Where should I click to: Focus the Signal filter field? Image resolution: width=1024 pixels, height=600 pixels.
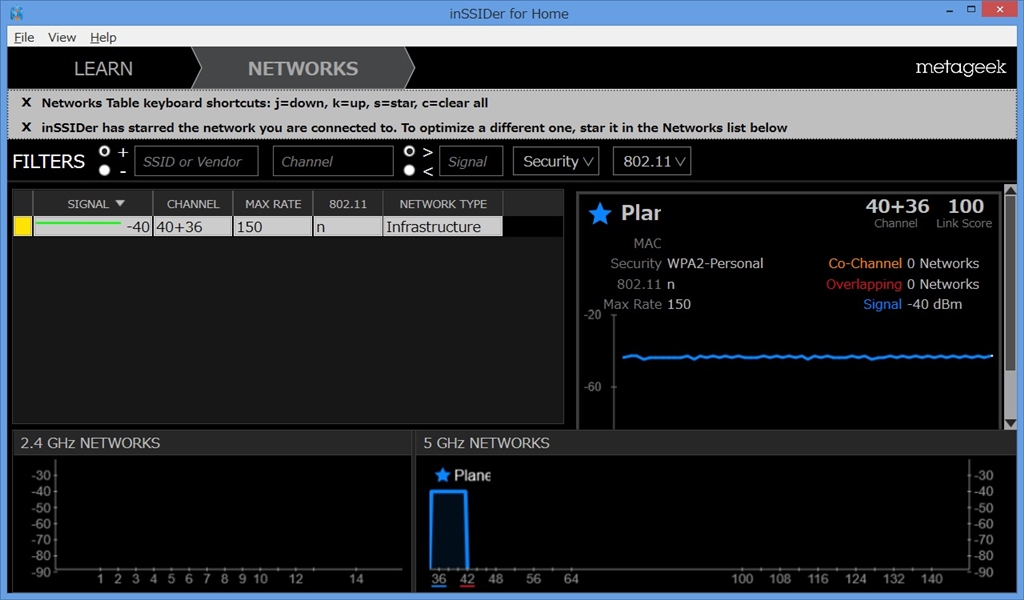(x=471, y=161)
